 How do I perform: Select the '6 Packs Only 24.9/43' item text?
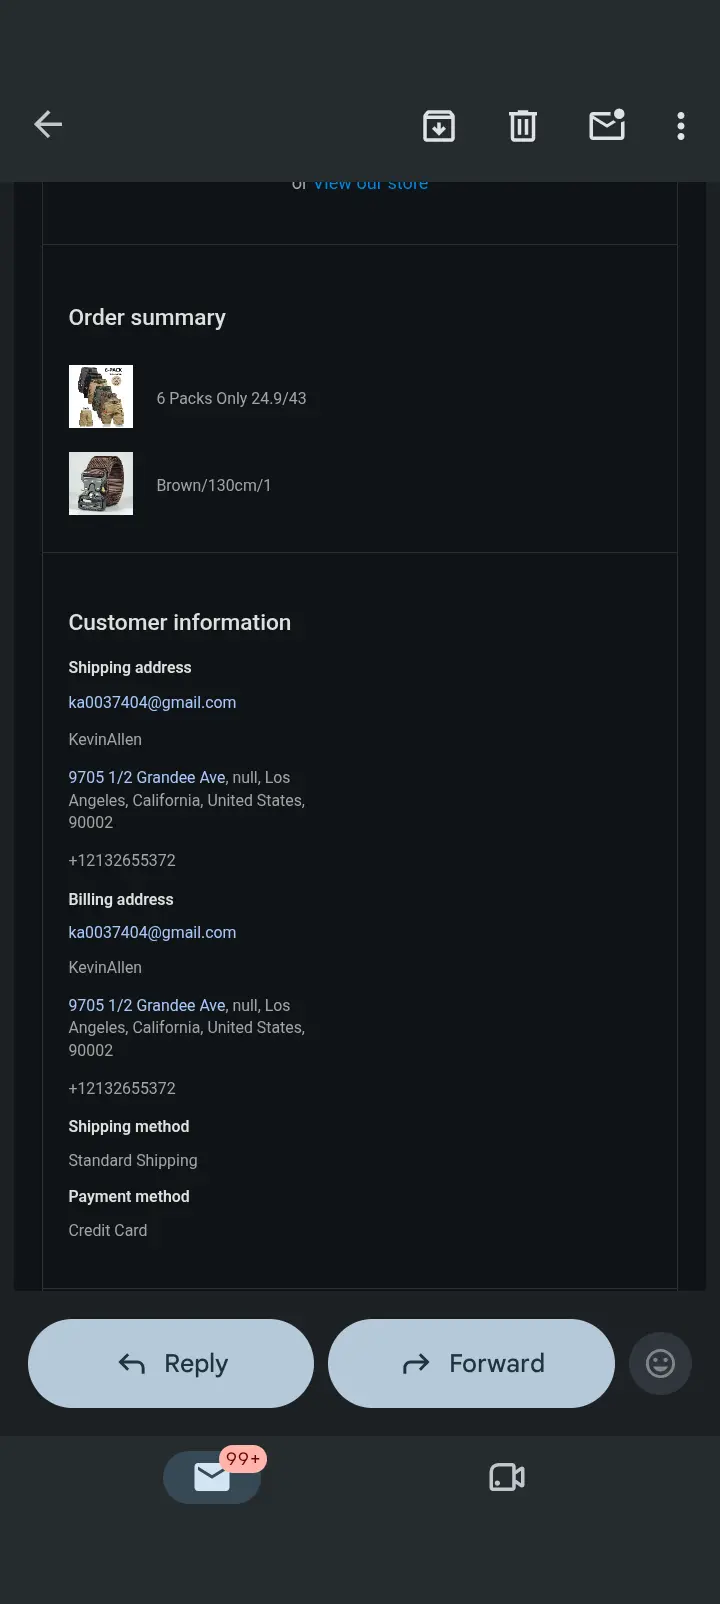[231, 398]
